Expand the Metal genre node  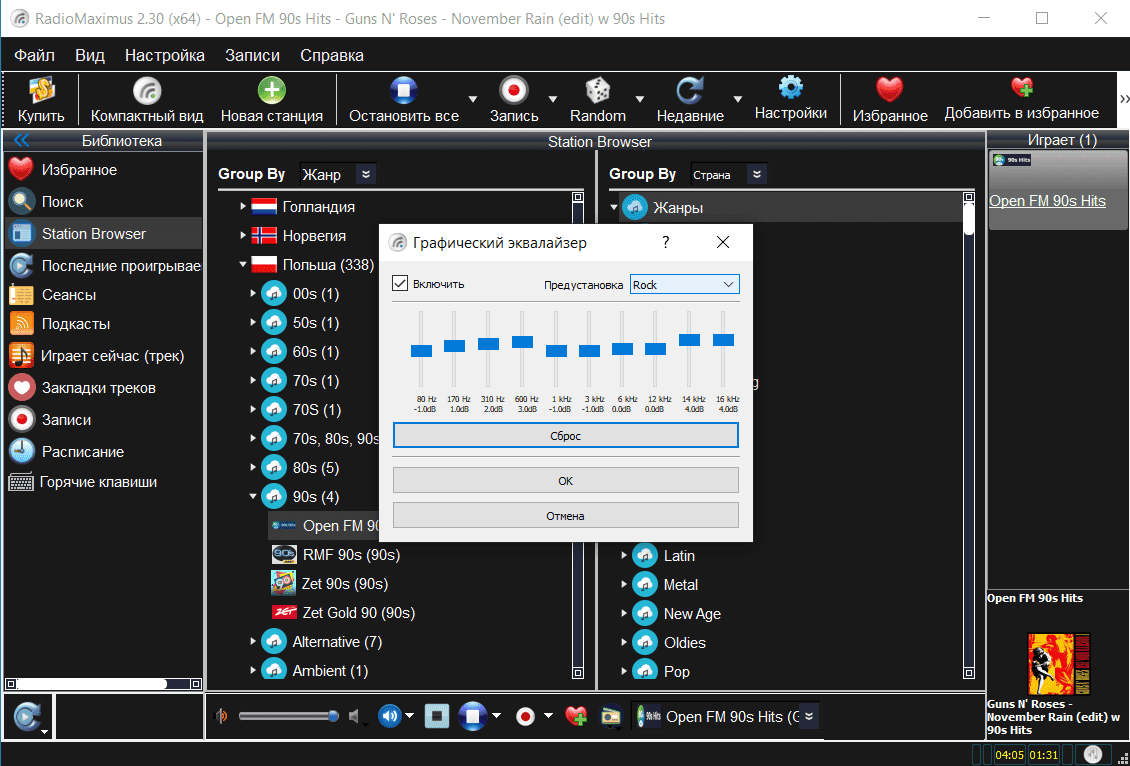[624, 584]
